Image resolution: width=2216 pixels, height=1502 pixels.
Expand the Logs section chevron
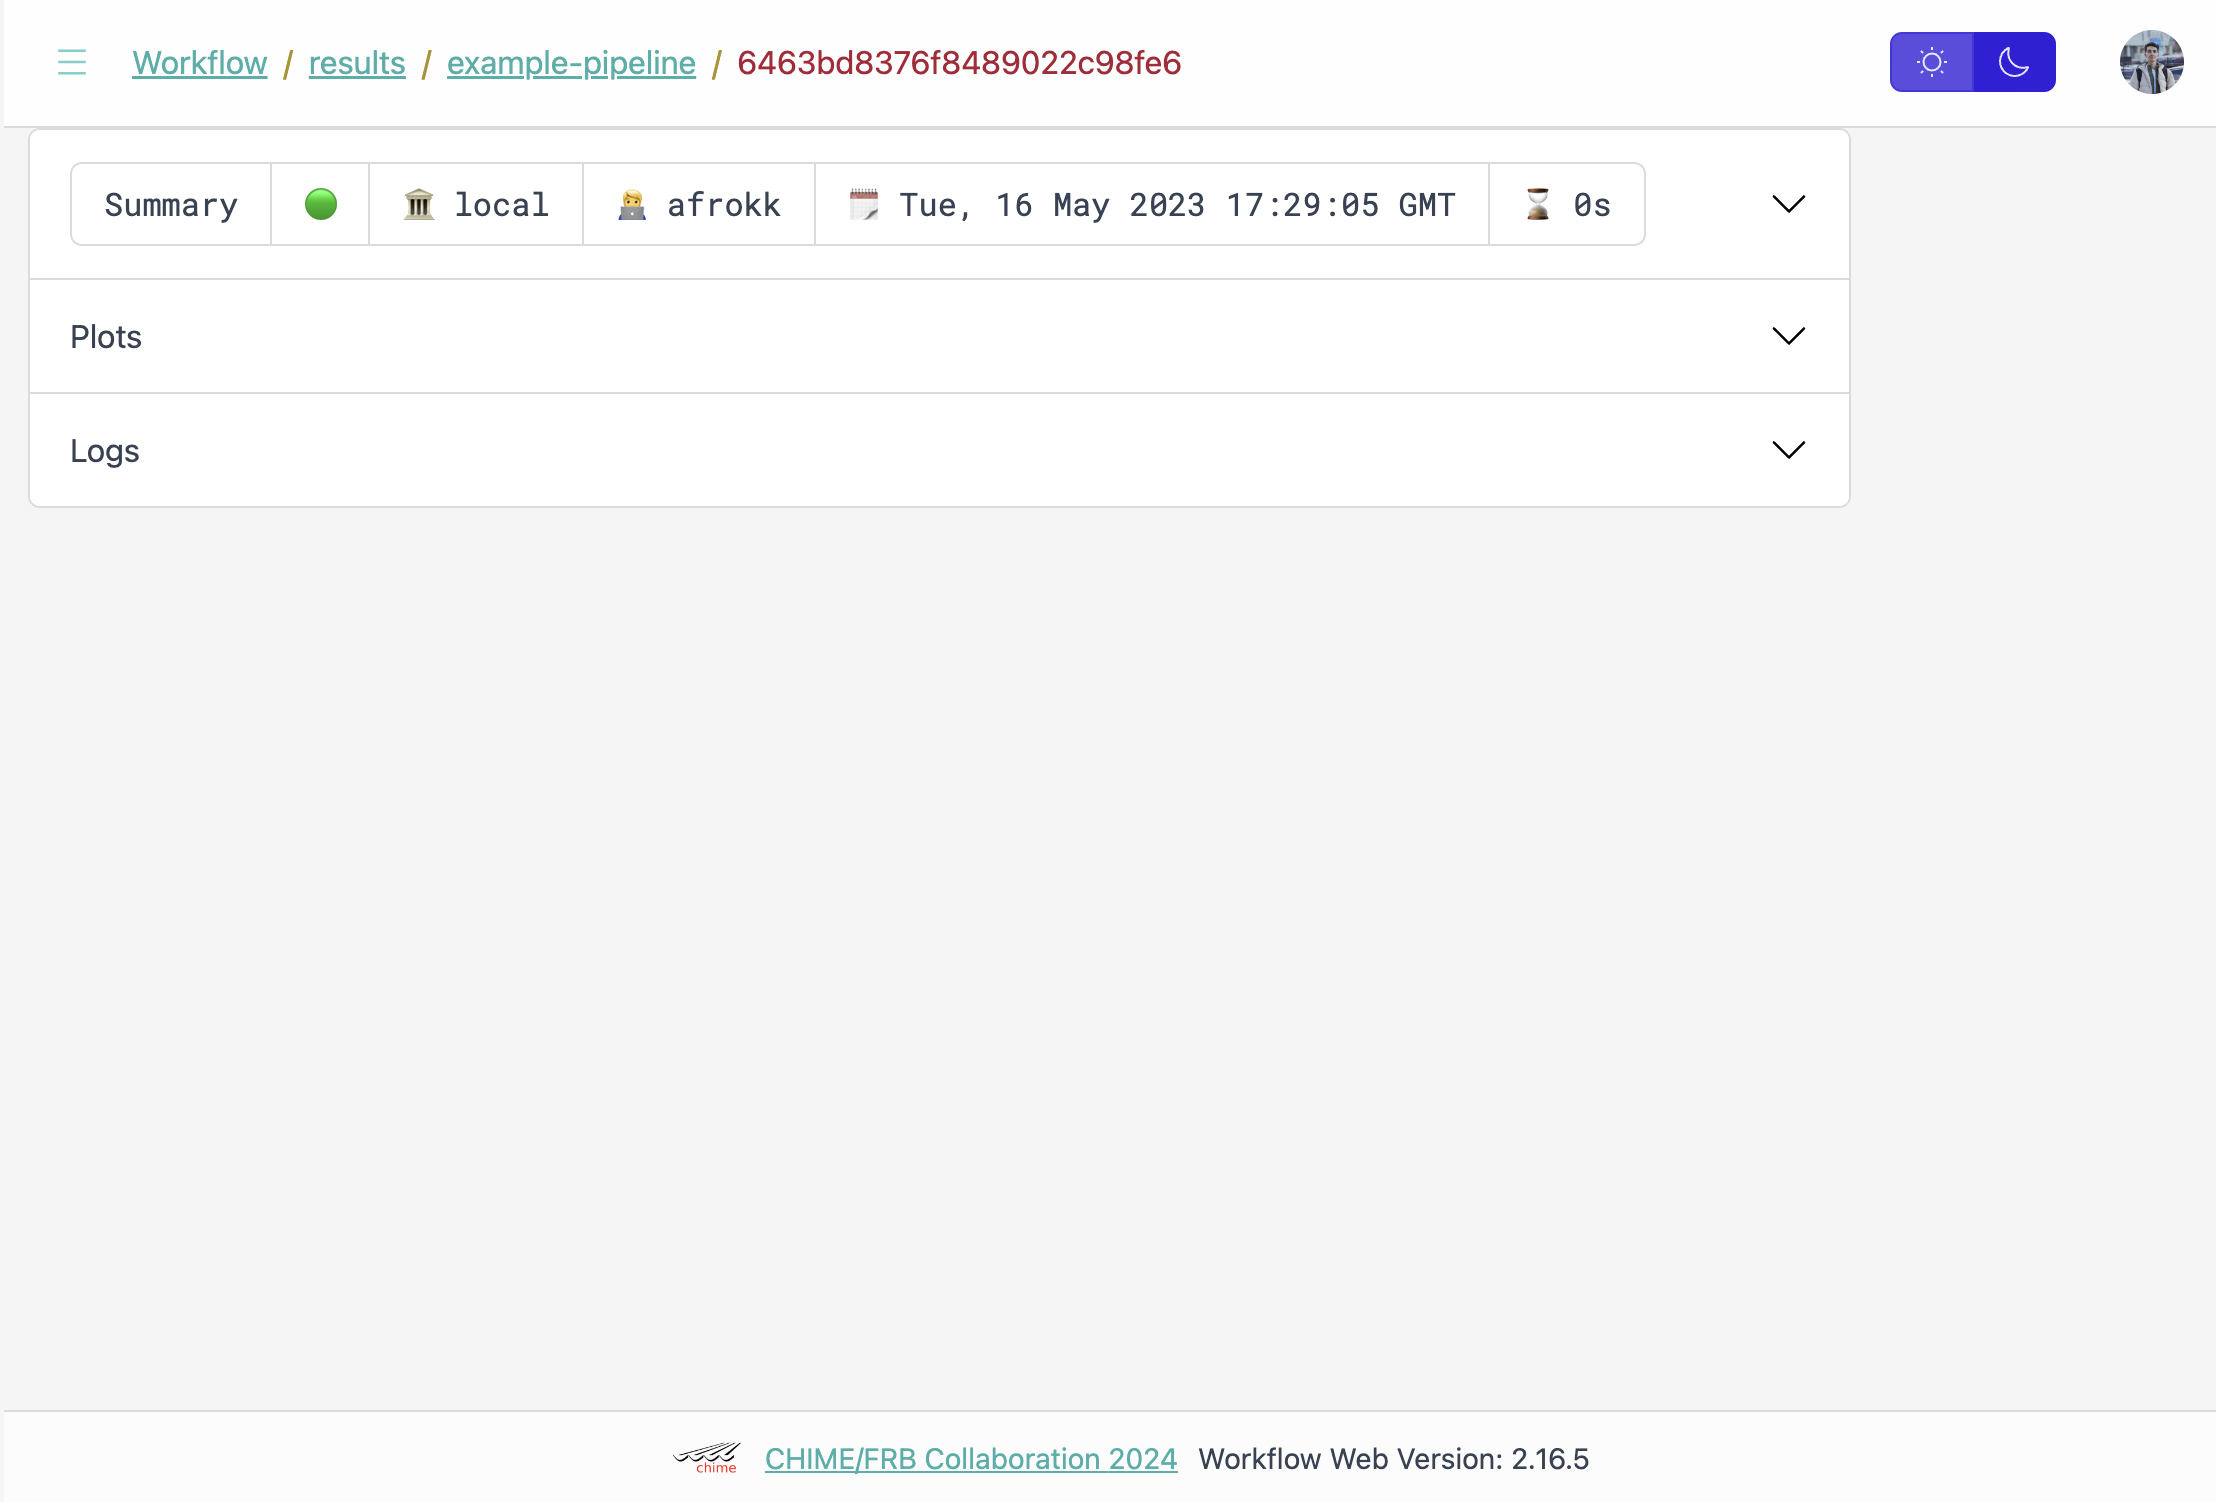[x=1790, y=449]
